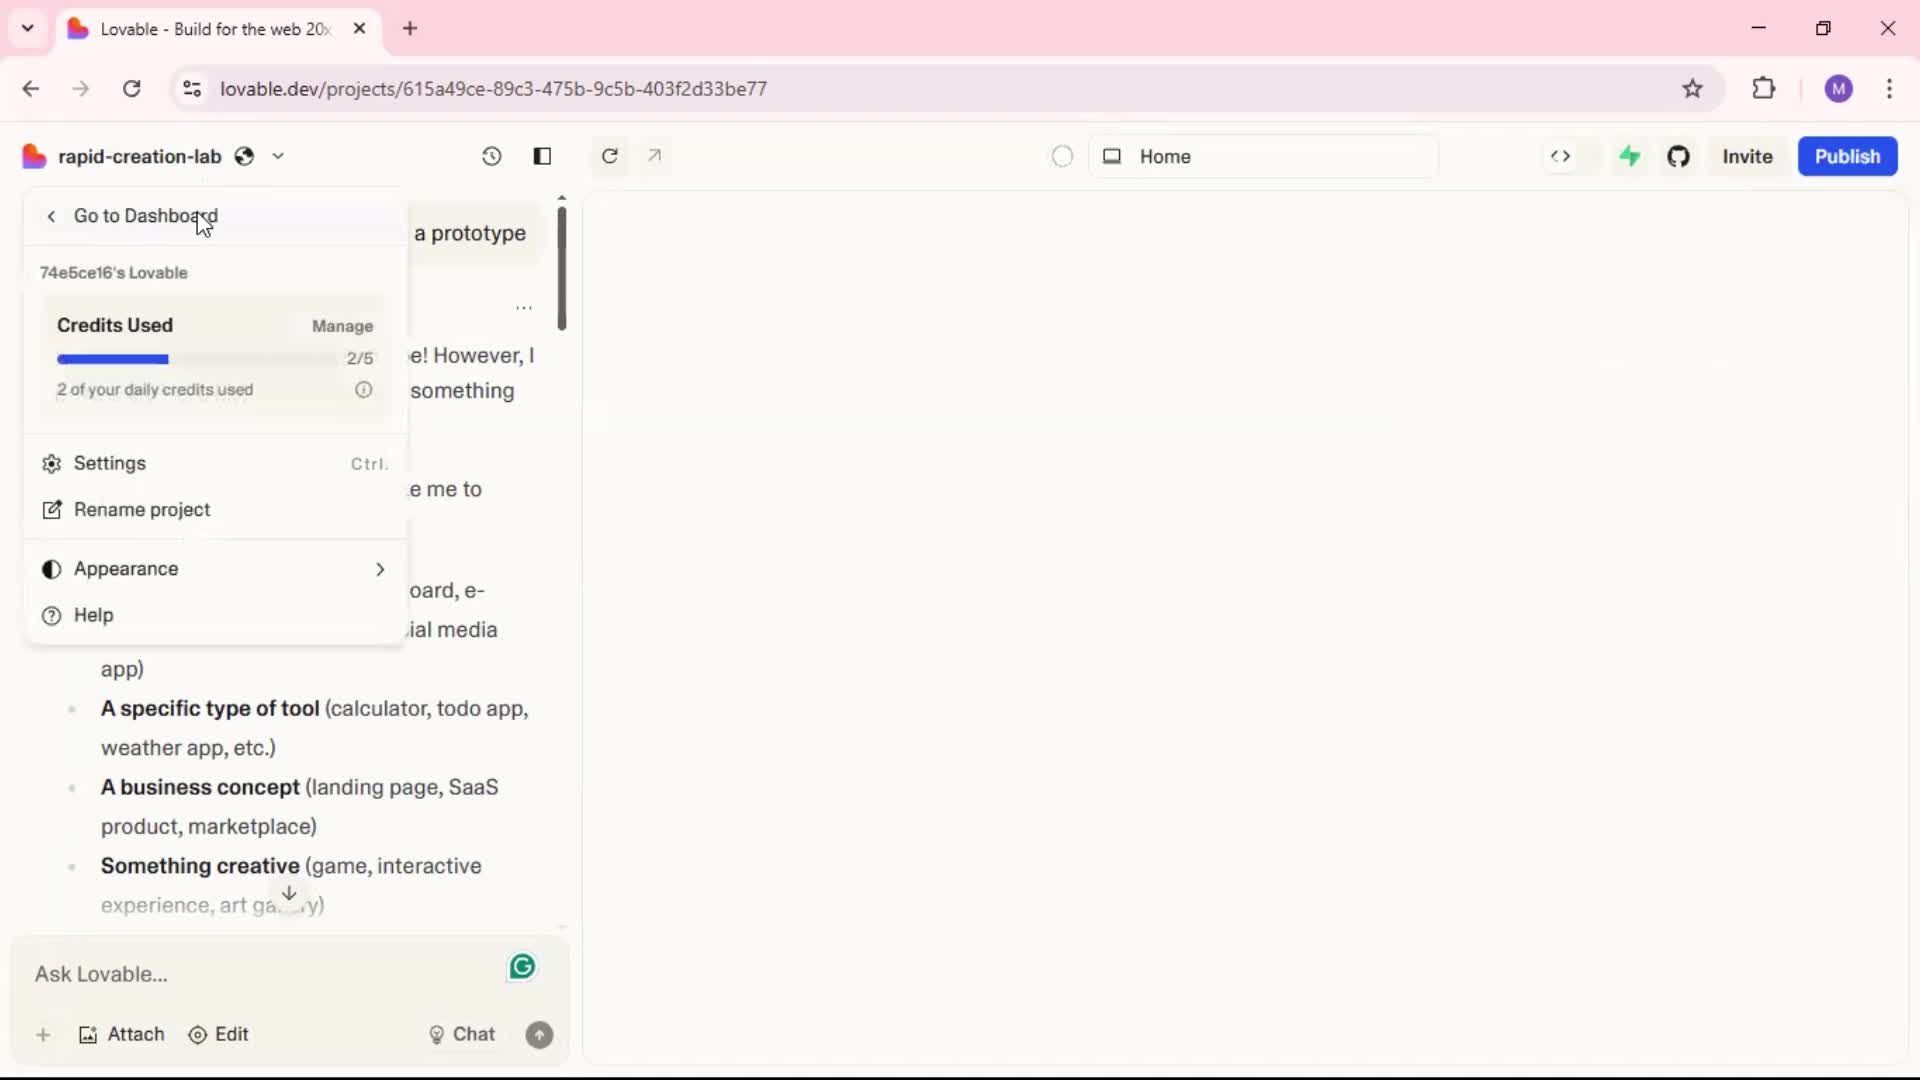The height and width of the screenshot is (1080, 1920).
Task: Refresh the preview pane
Action: 609,156
